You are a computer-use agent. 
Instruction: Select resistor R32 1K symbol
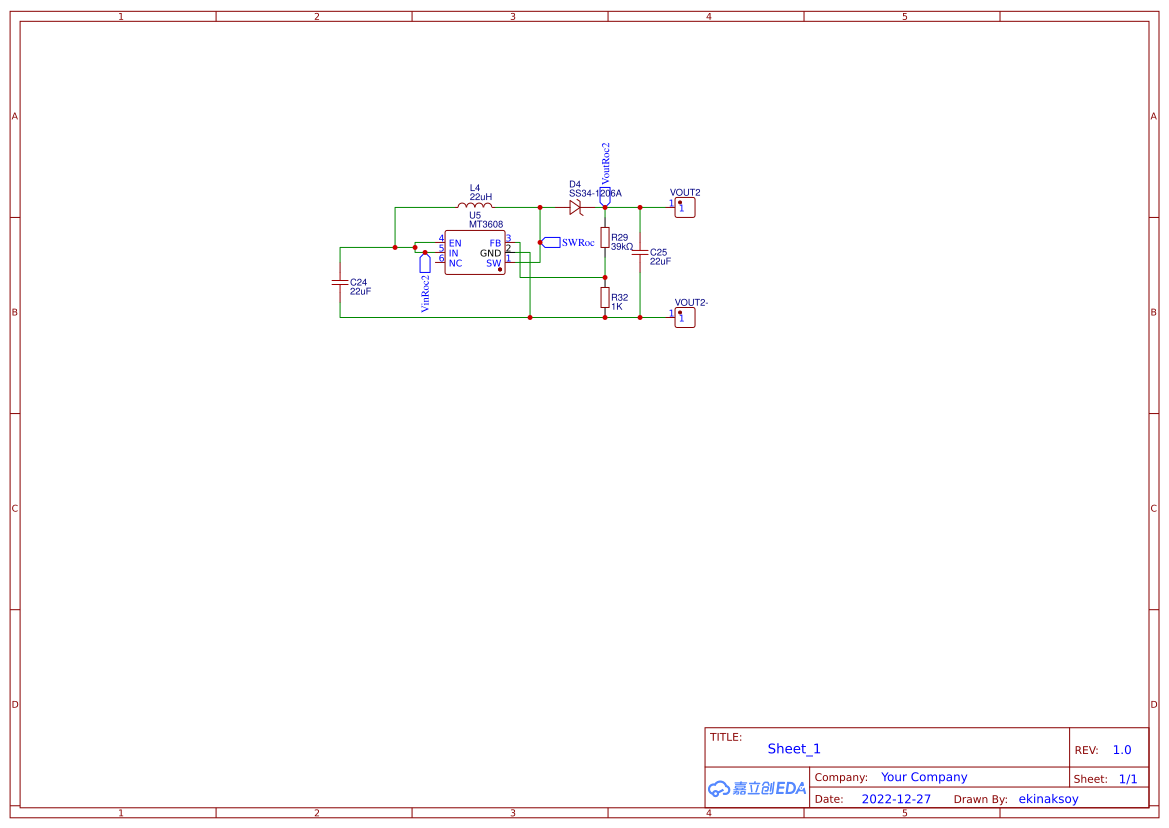tap(605, 297)
